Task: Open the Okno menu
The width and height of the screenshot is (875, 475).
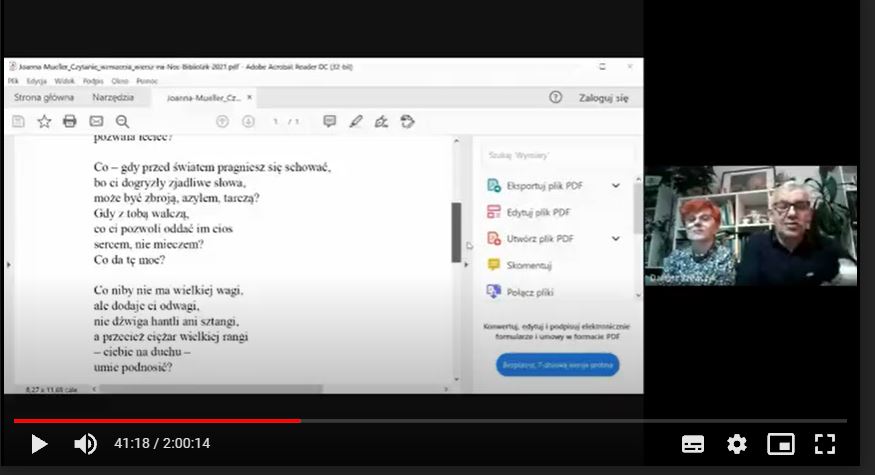Action: [120, 81]
